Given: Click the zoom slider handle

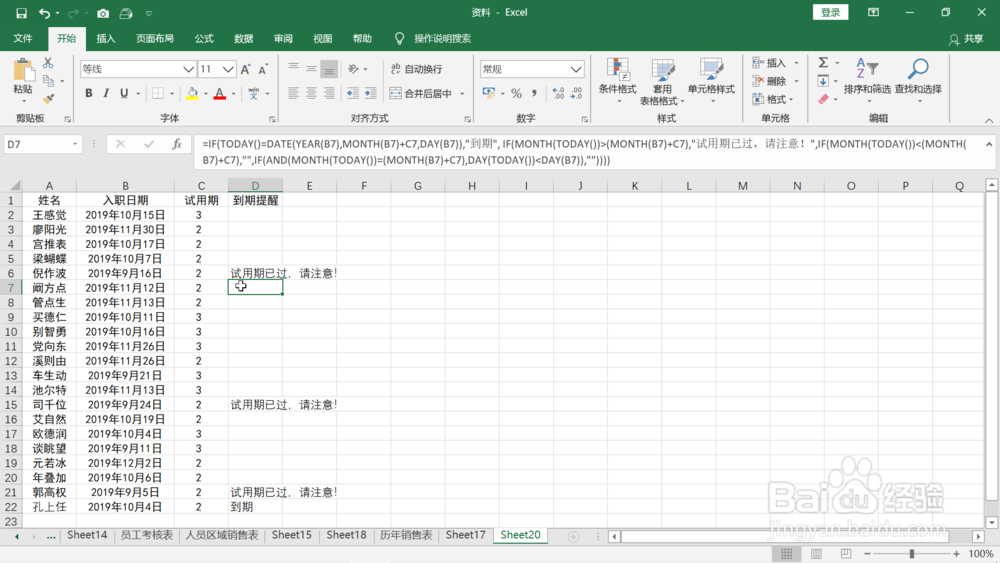Looking at the screenshot, I should pyautogui.click(x=912, y=553).
